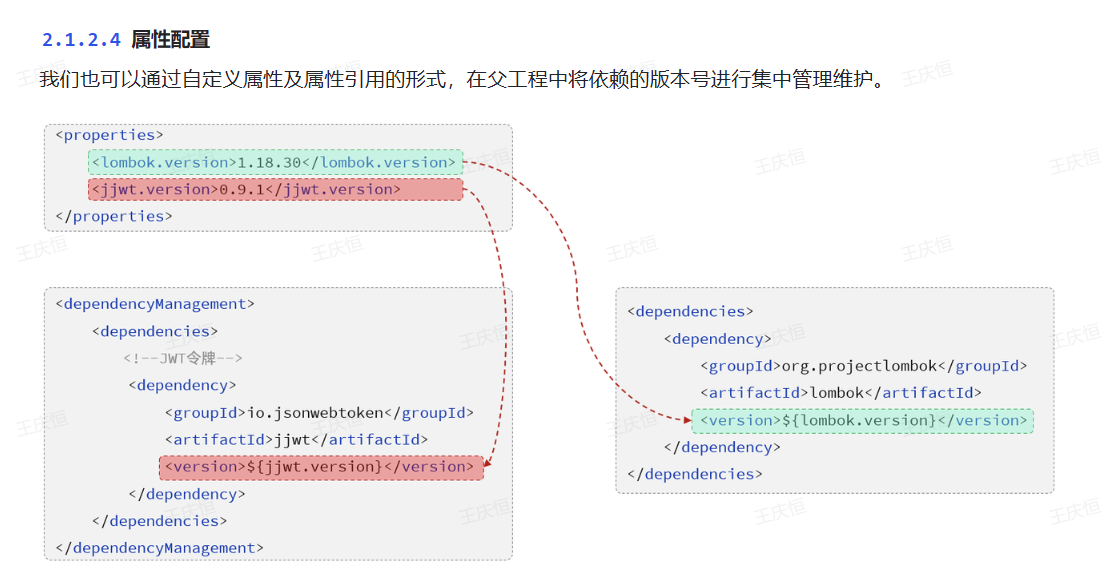Click the opening <properties> tag
This screenshot has height=572, width=1111.
(109, 135)
